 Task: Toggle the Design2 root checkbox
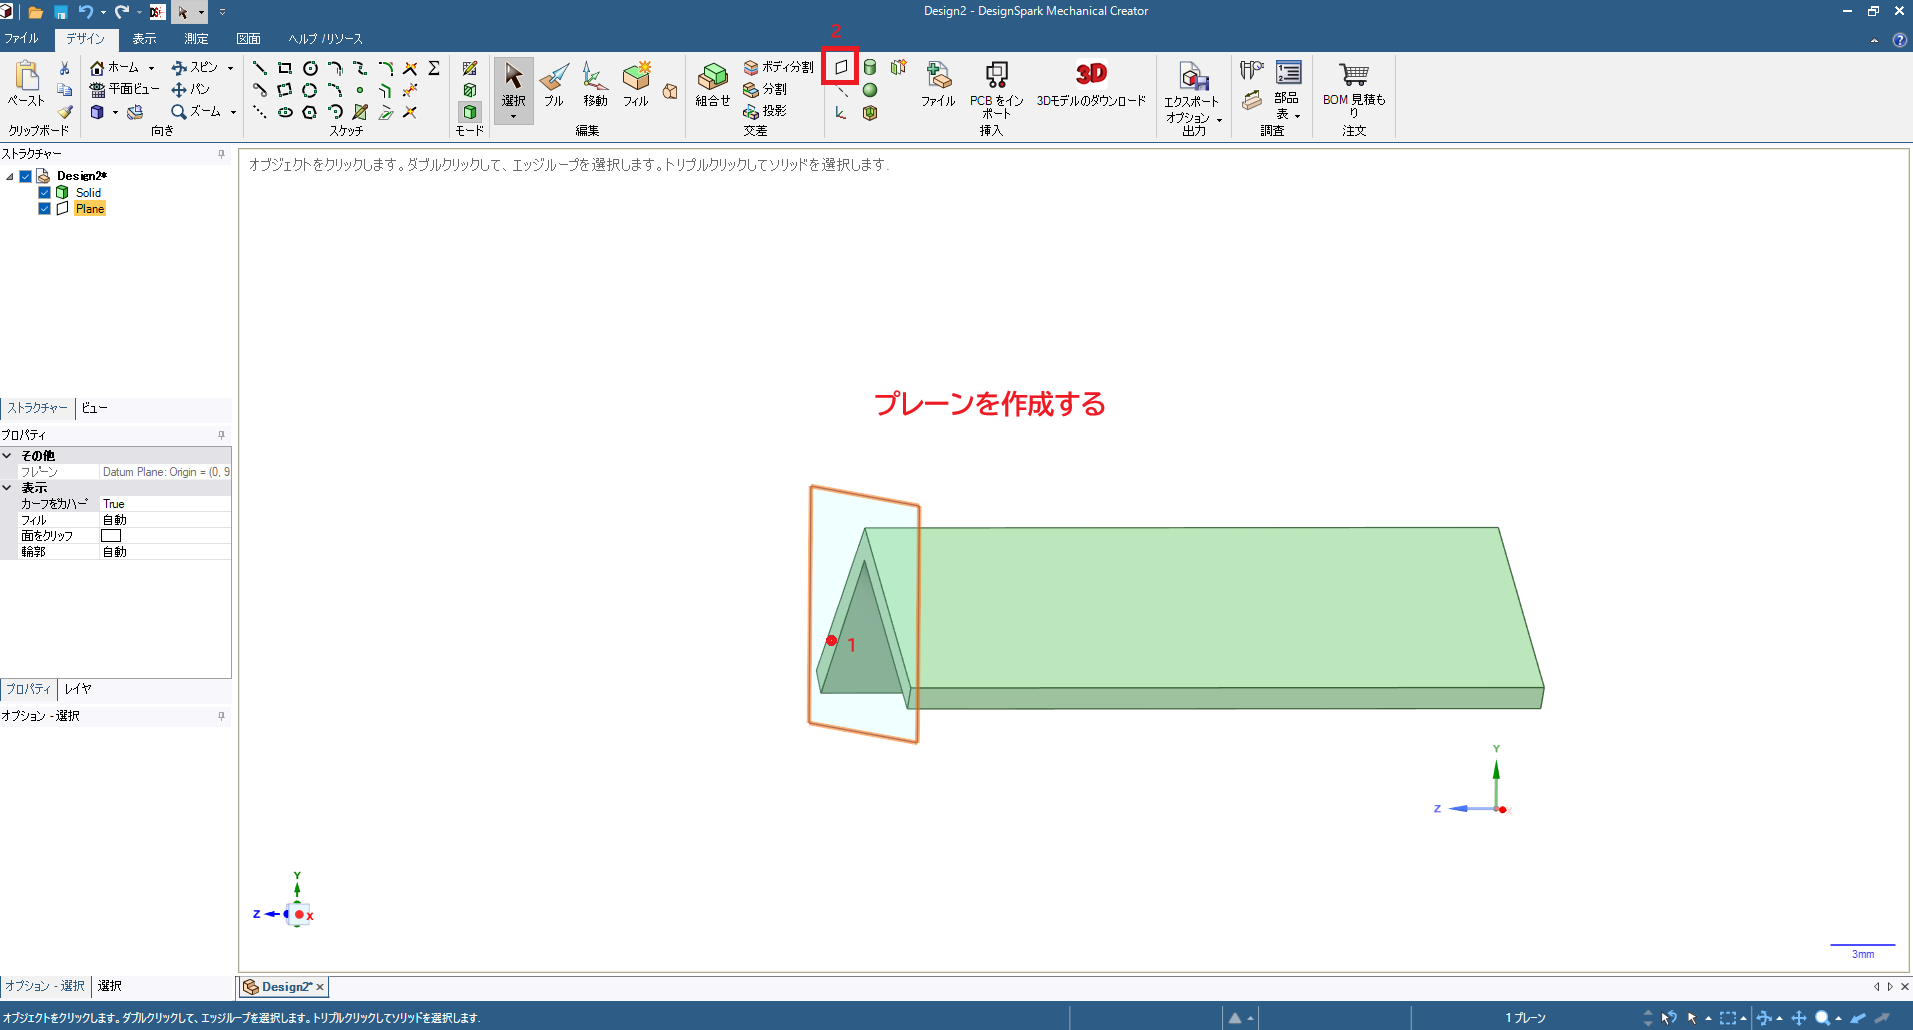tap(26, 176)
